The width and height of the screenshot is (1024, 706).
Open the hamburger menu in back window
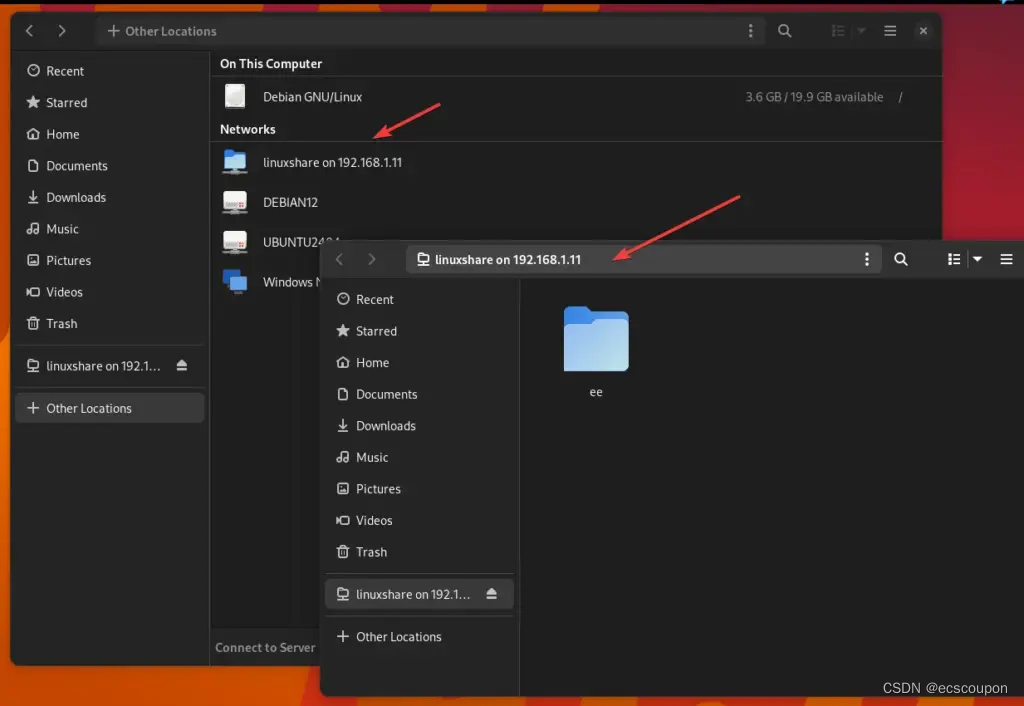click(x=889, y=31)
